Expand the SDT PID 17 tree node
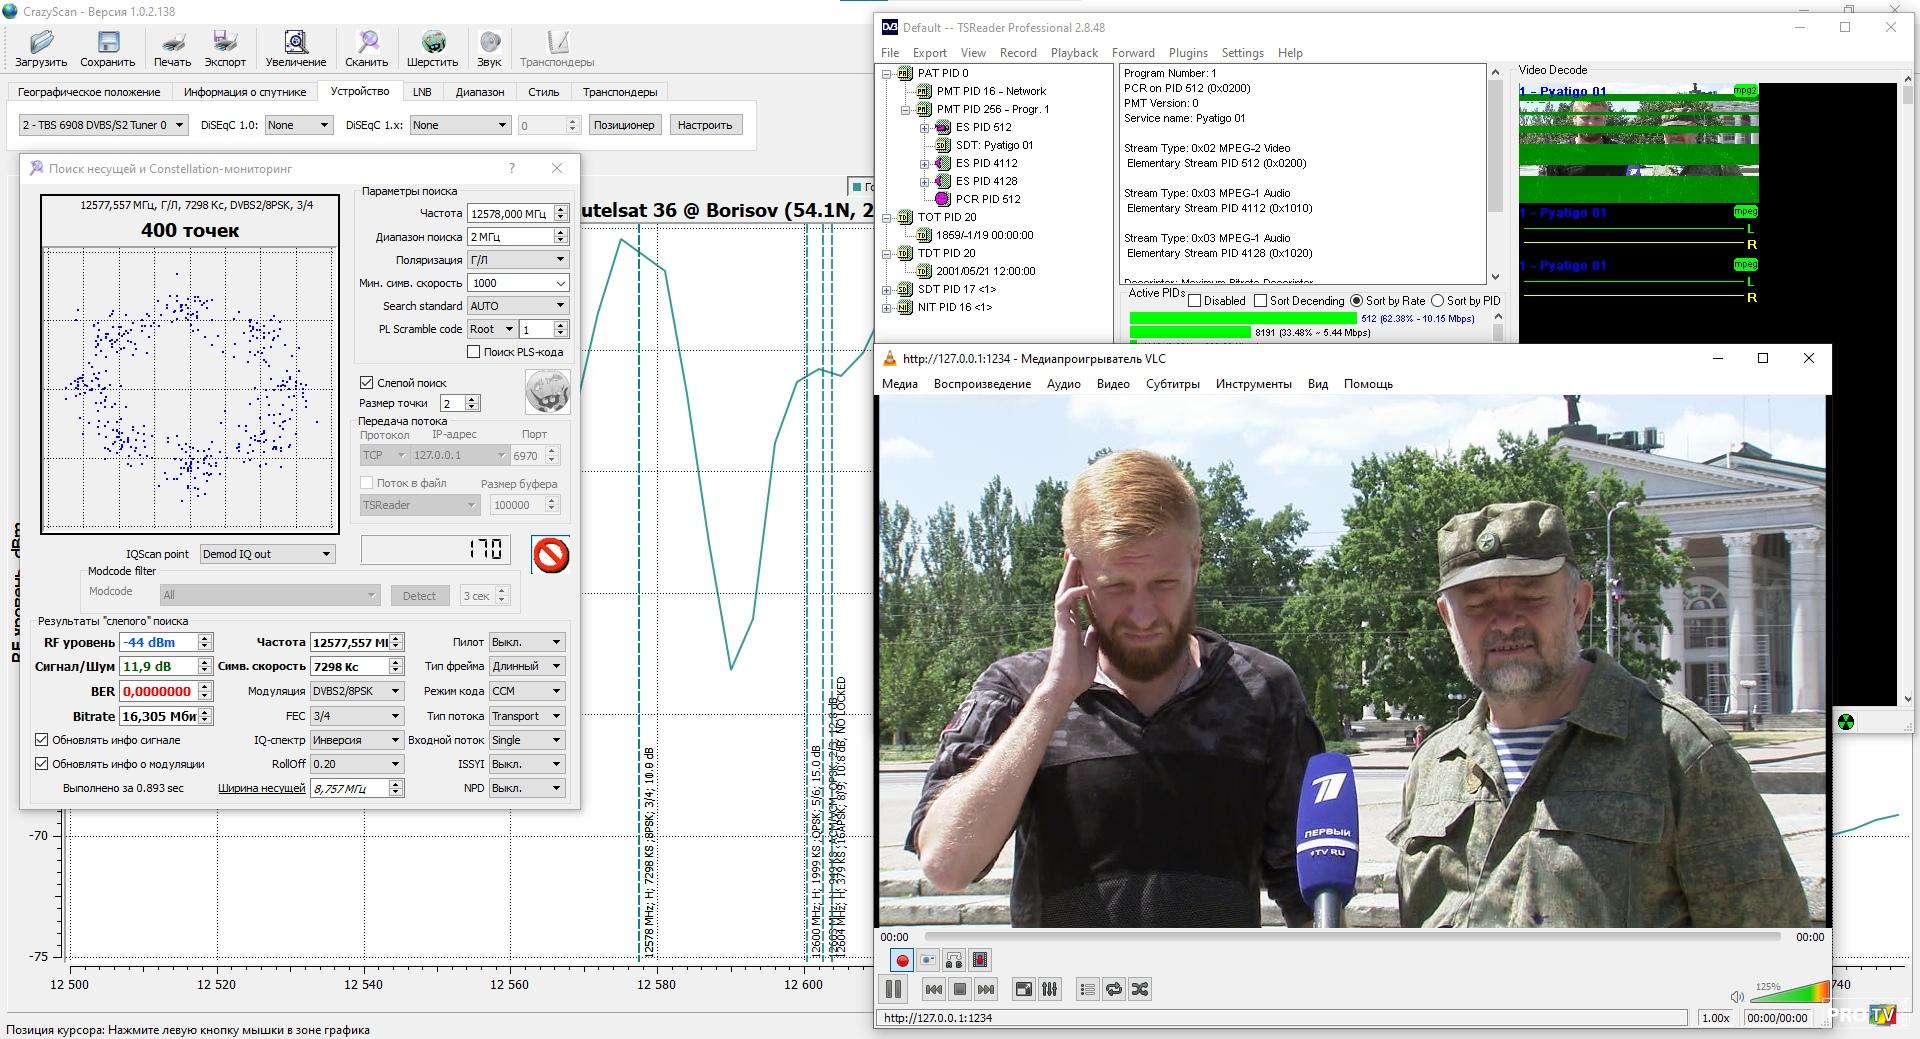 tap(887, 290)
